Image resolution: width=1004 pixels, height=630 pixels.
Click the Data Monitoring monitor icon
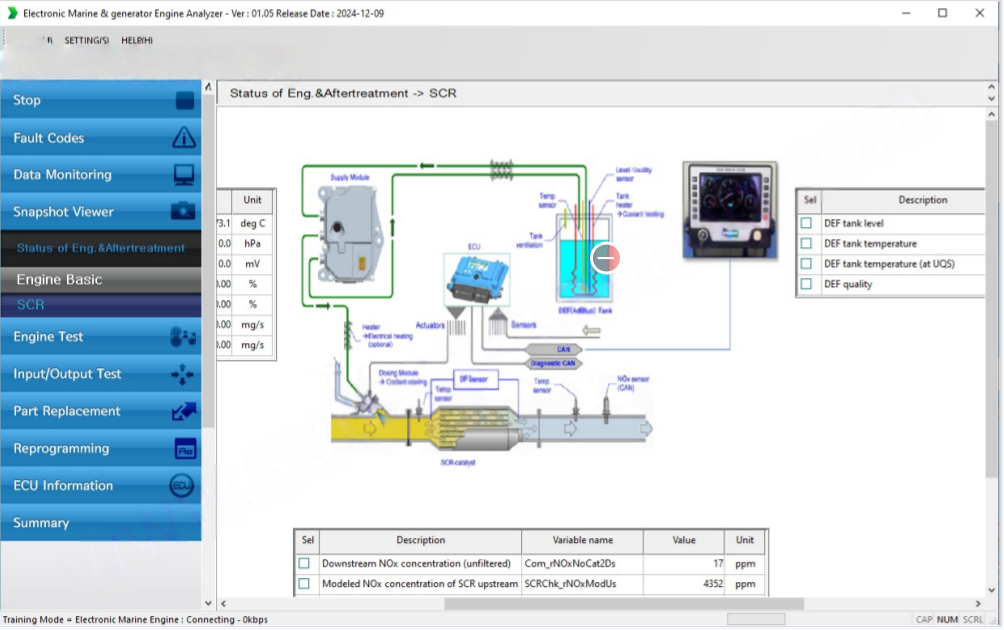tap(184, 175)
